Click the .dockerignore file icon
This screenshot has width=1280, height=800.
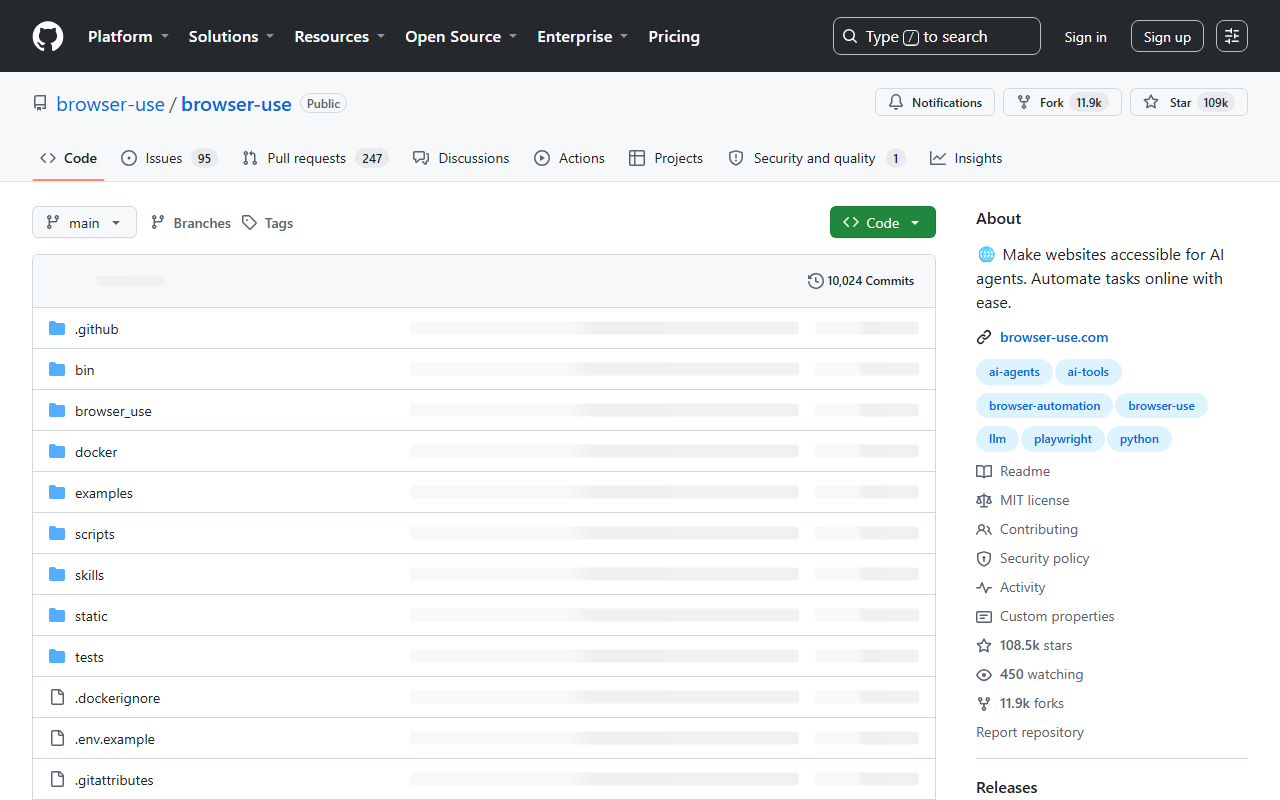point(57,698)
